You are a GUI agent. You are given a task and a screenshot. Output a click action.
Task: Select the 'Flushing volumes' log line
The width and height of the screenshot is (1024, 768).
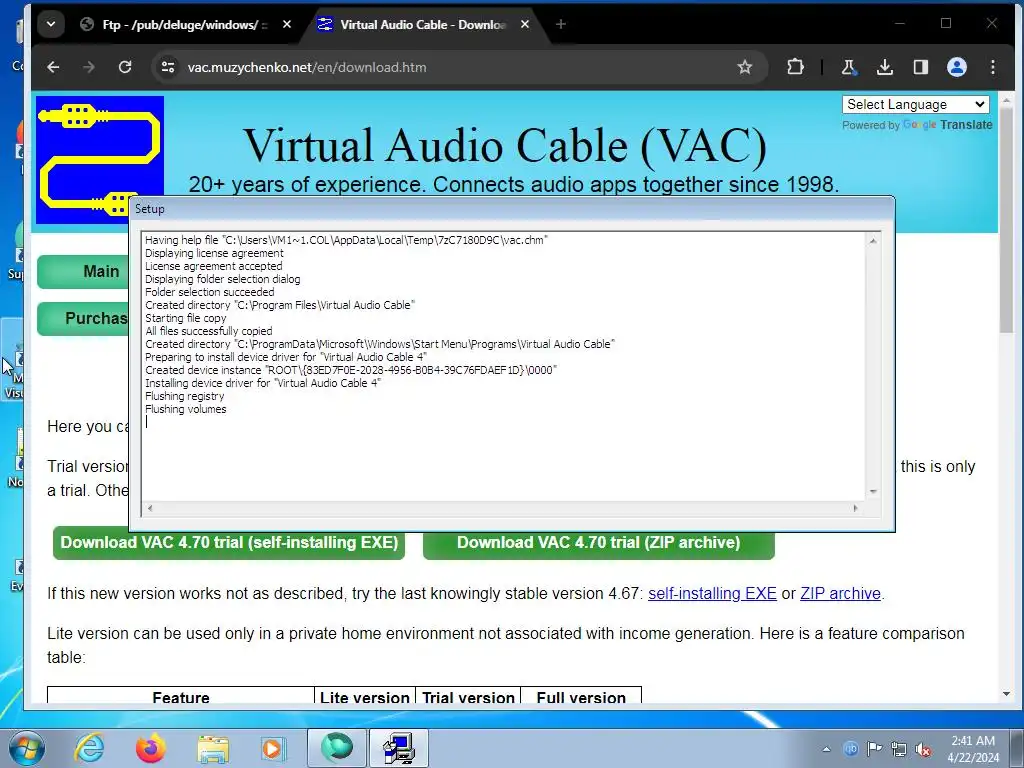click(x=185, y=409)
